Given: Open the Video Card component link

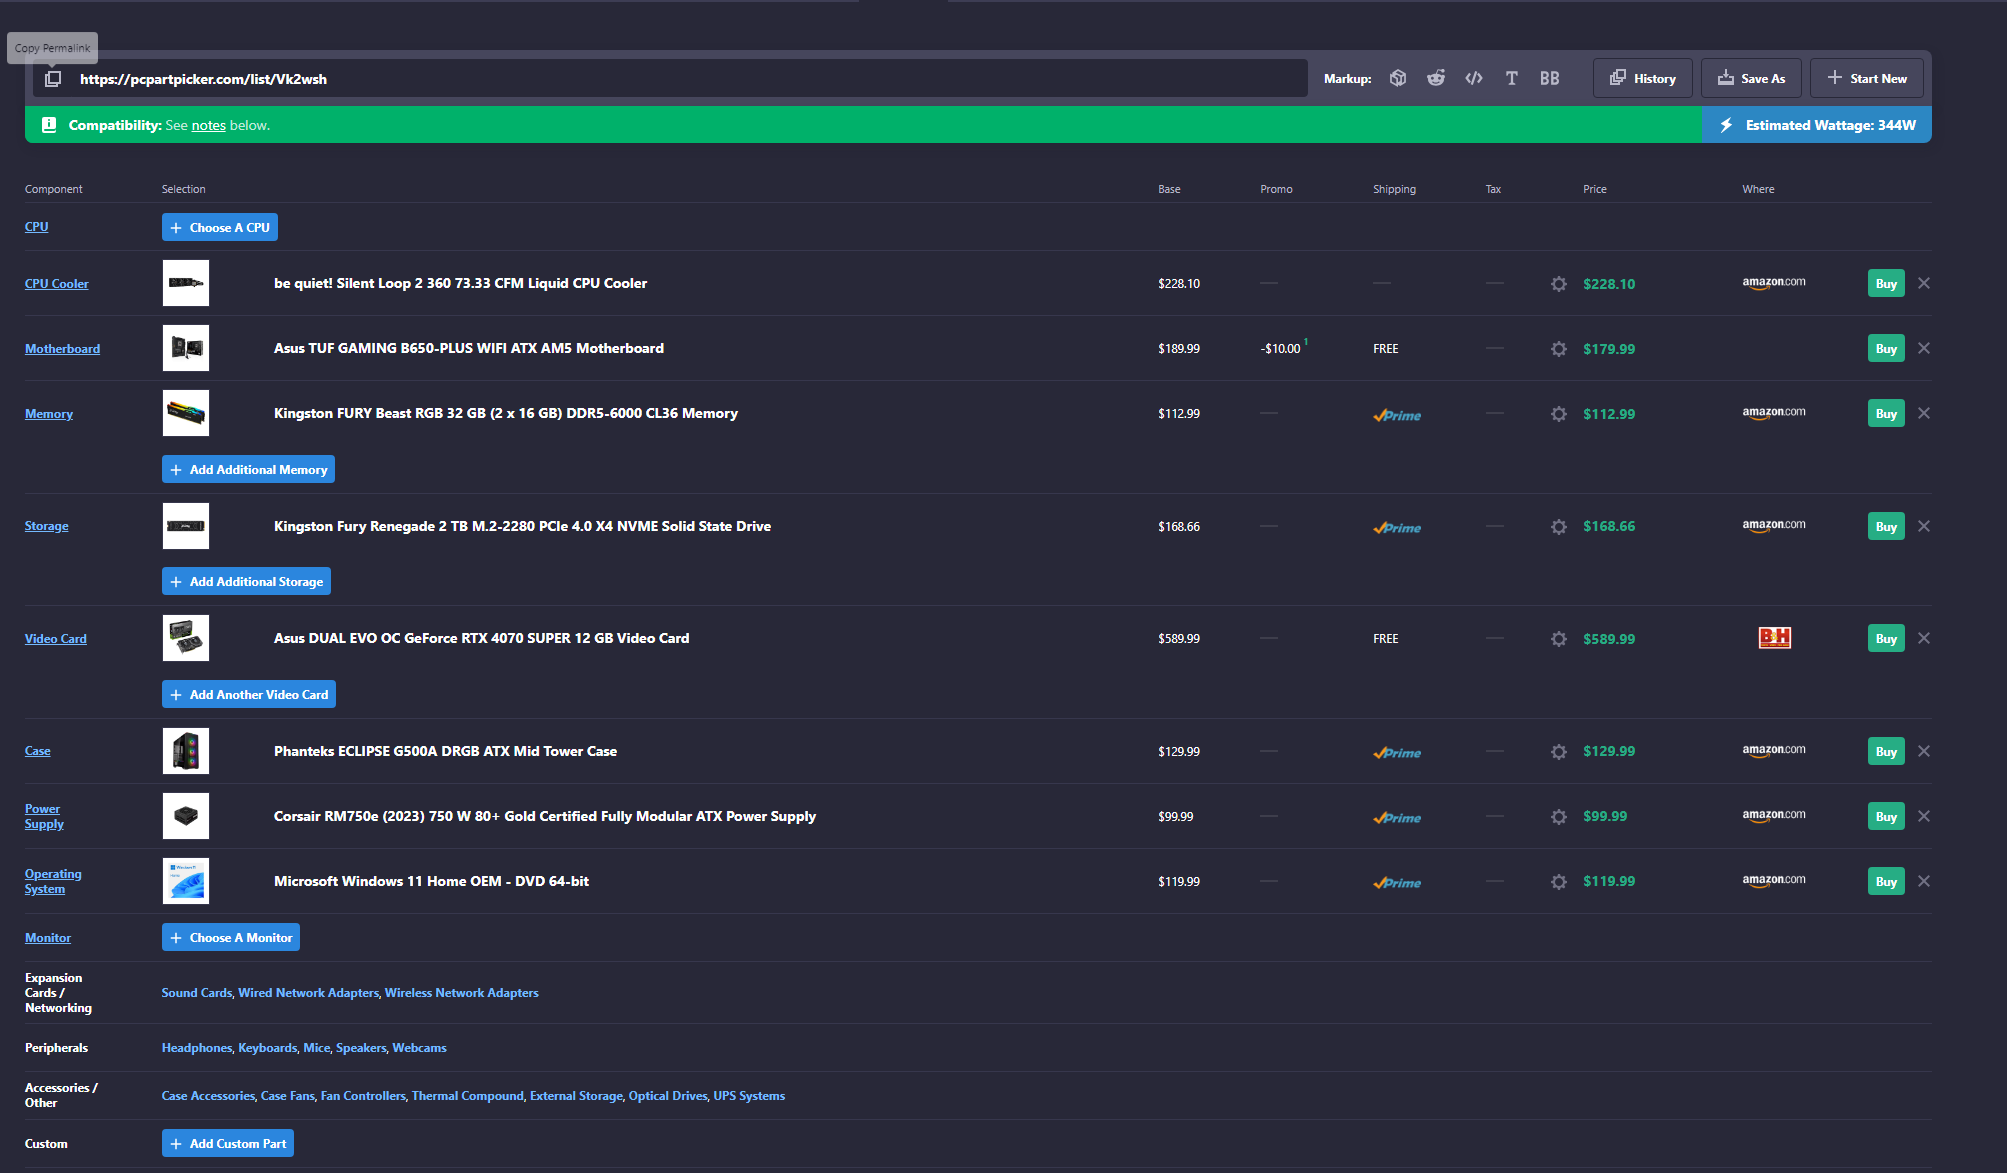Looking at the screenshot, I should [x=55, y=639].
